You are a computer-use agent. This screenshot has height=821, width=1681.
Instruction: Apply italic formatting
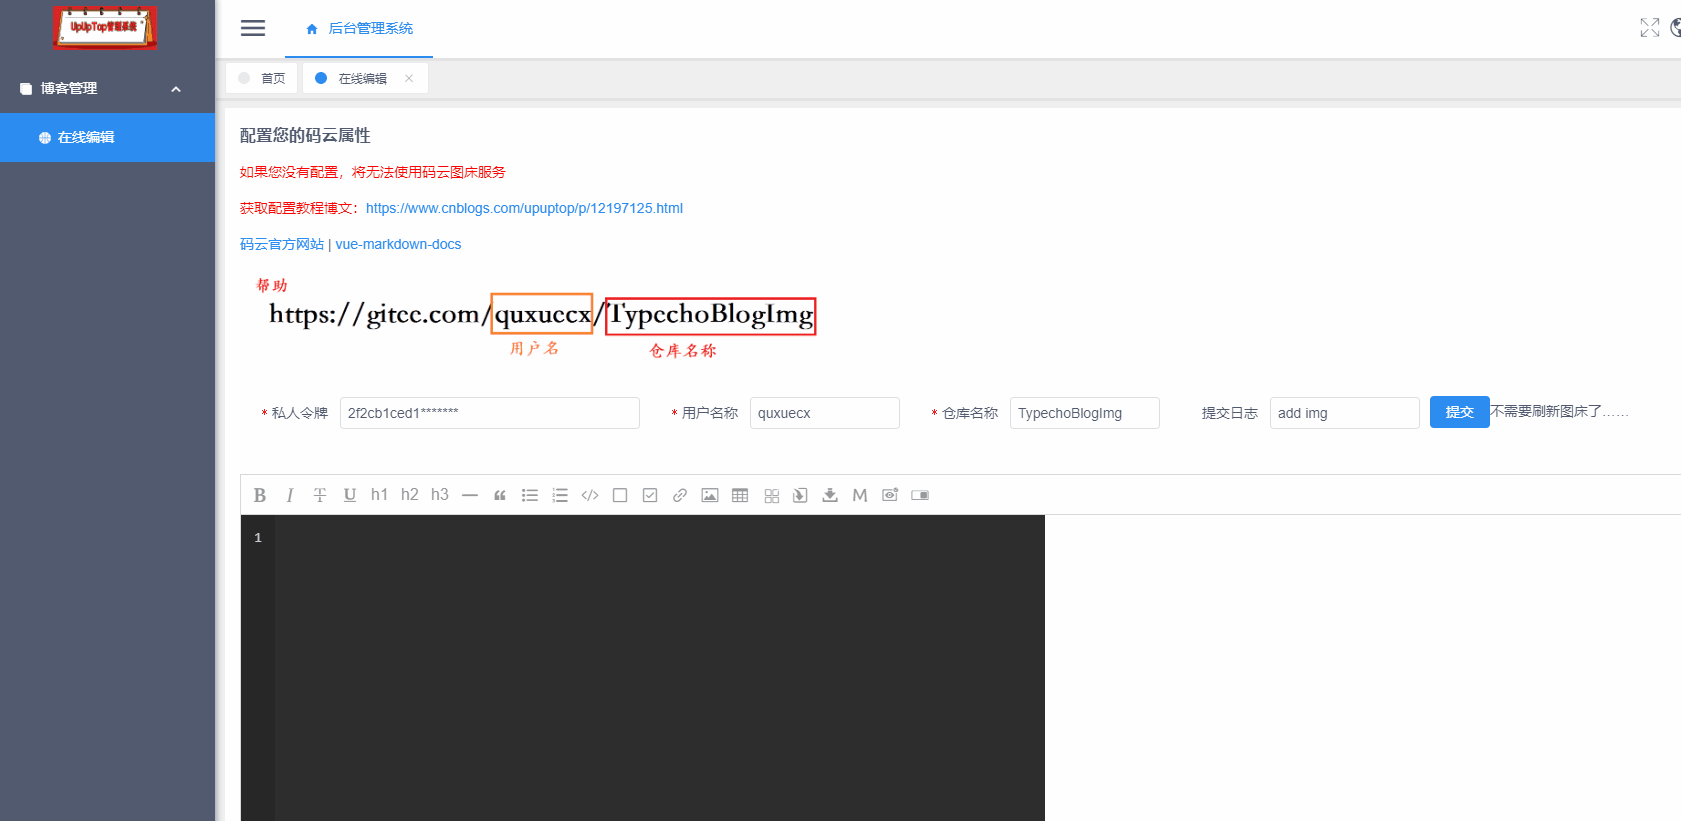(x=290, y=495)
